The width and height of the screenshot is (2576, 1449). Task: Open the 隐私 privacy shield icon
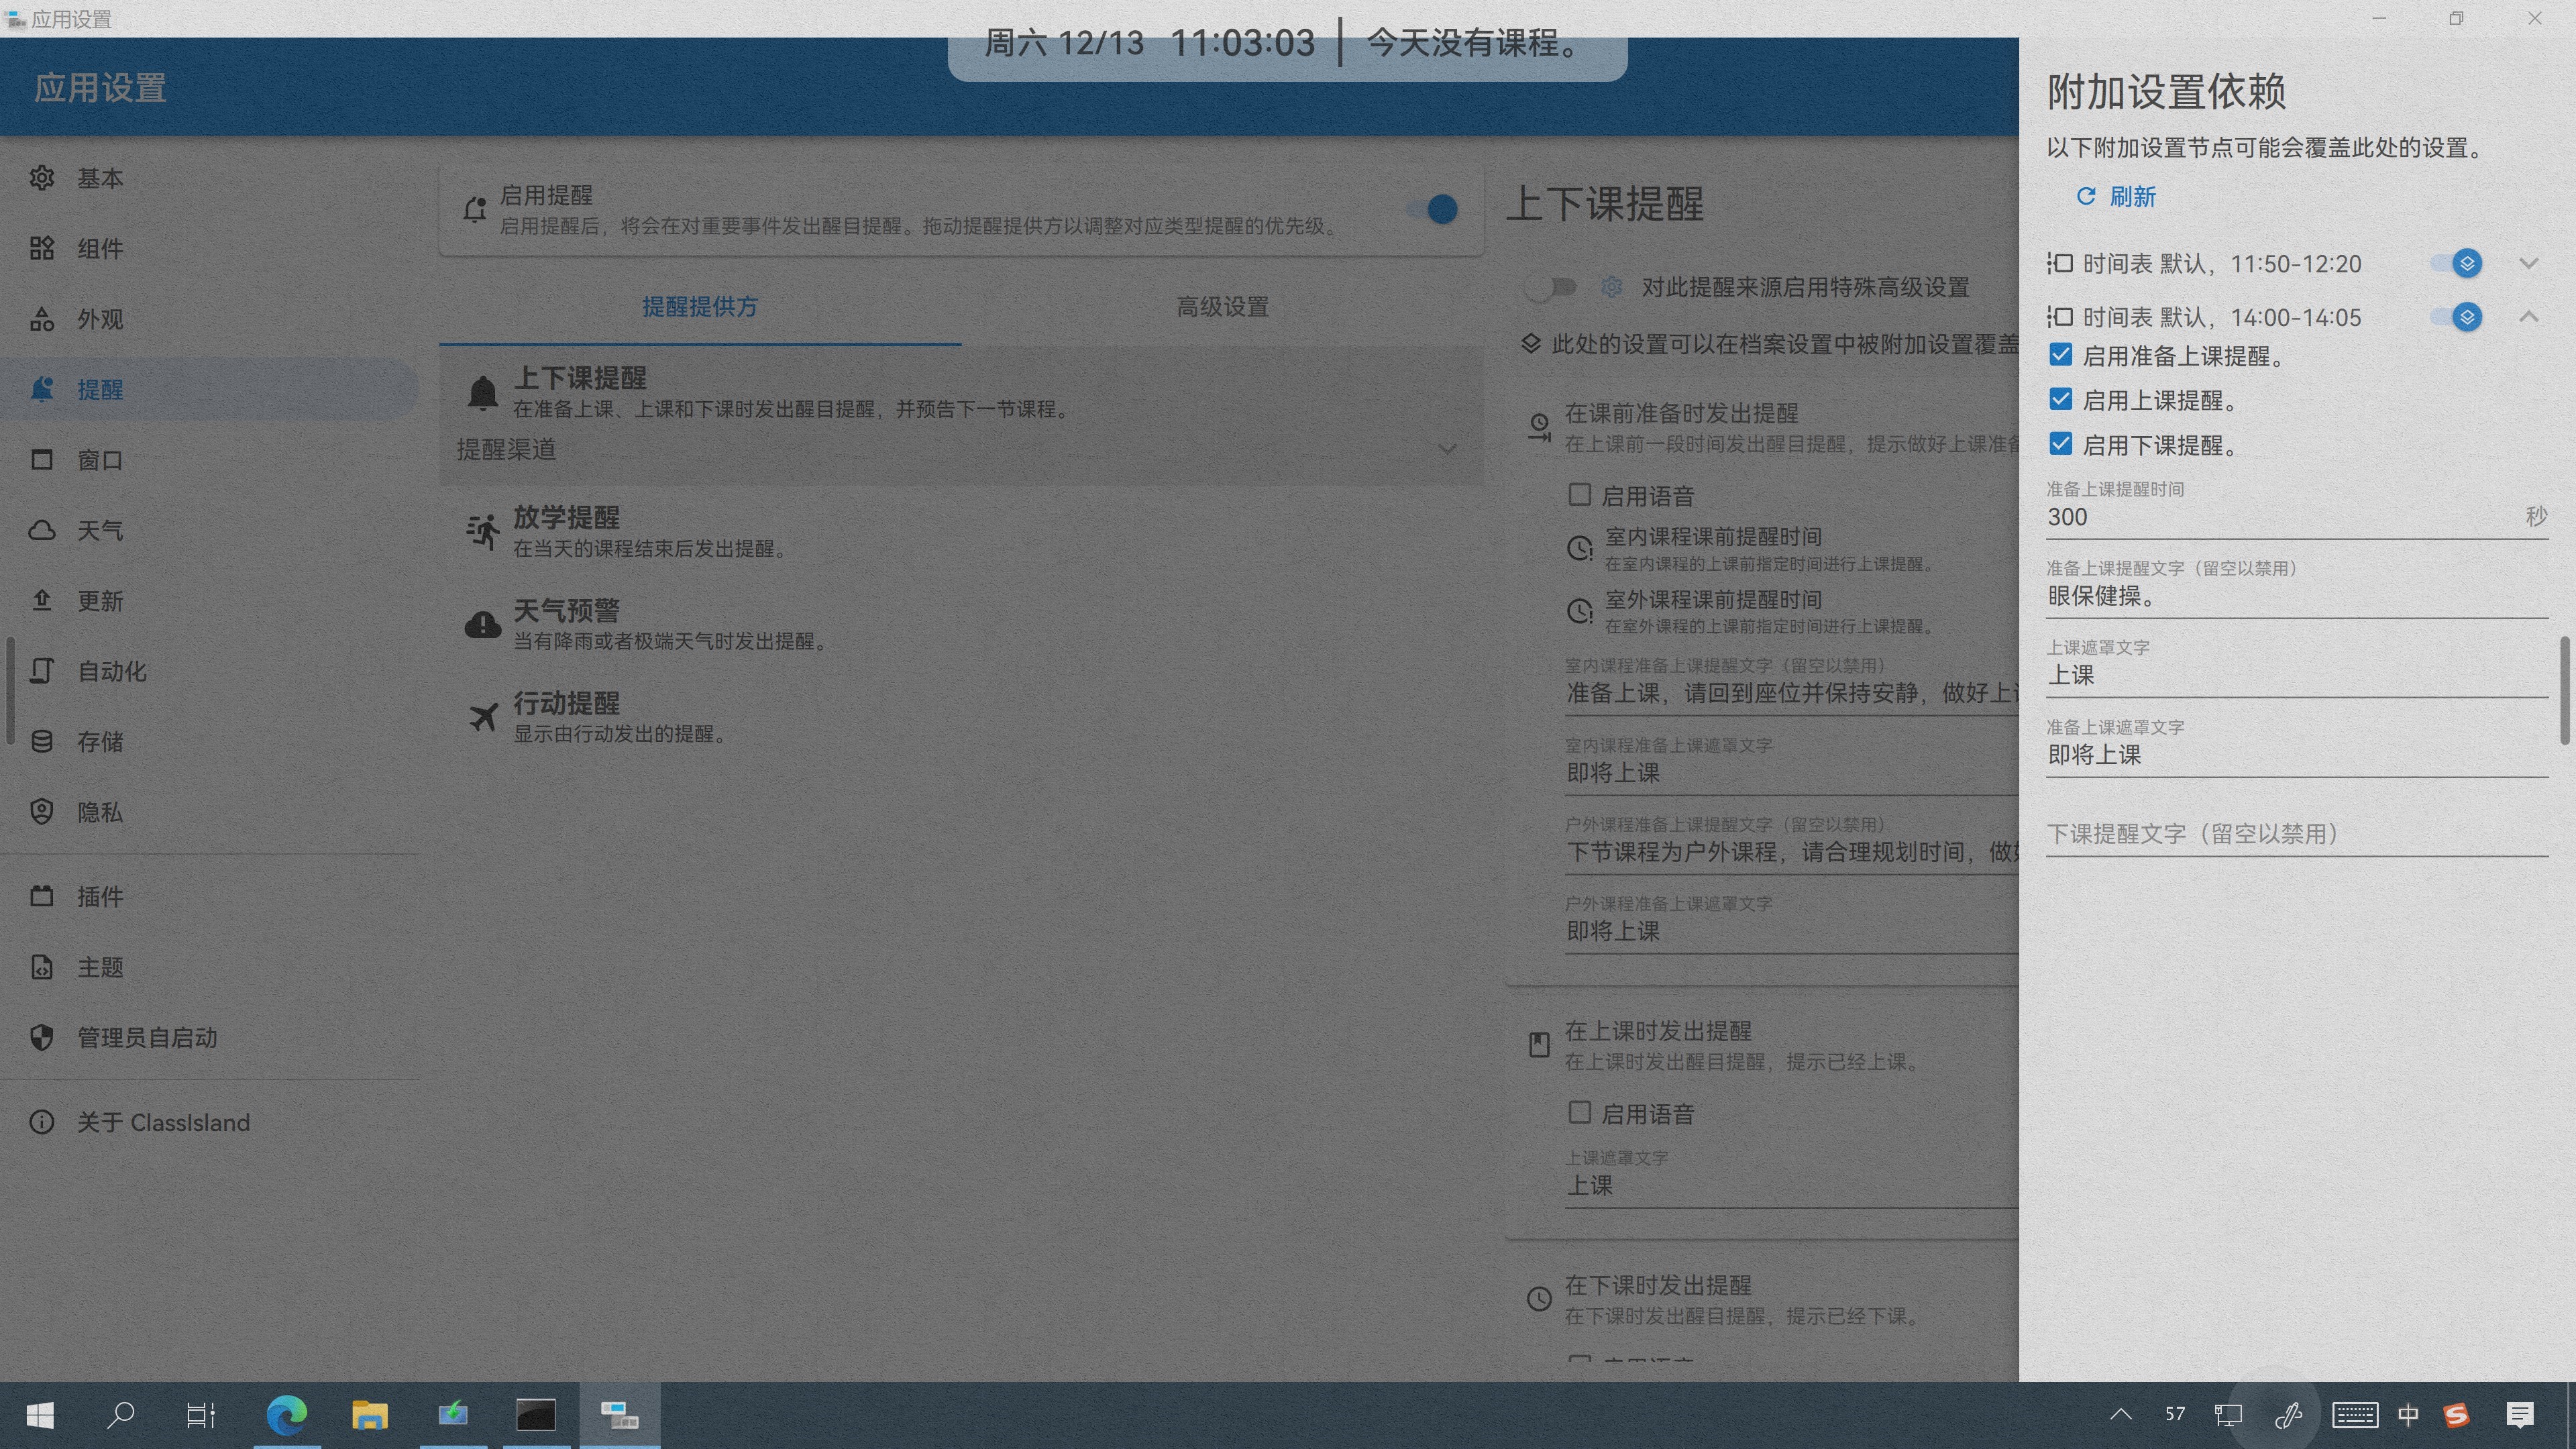tap(41, 812)
